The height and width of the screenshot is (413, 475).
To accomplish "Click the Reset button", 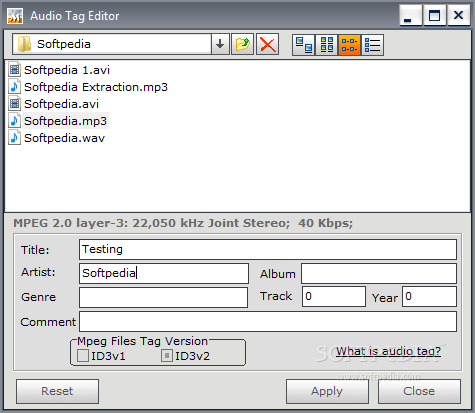I will point(57,391).
